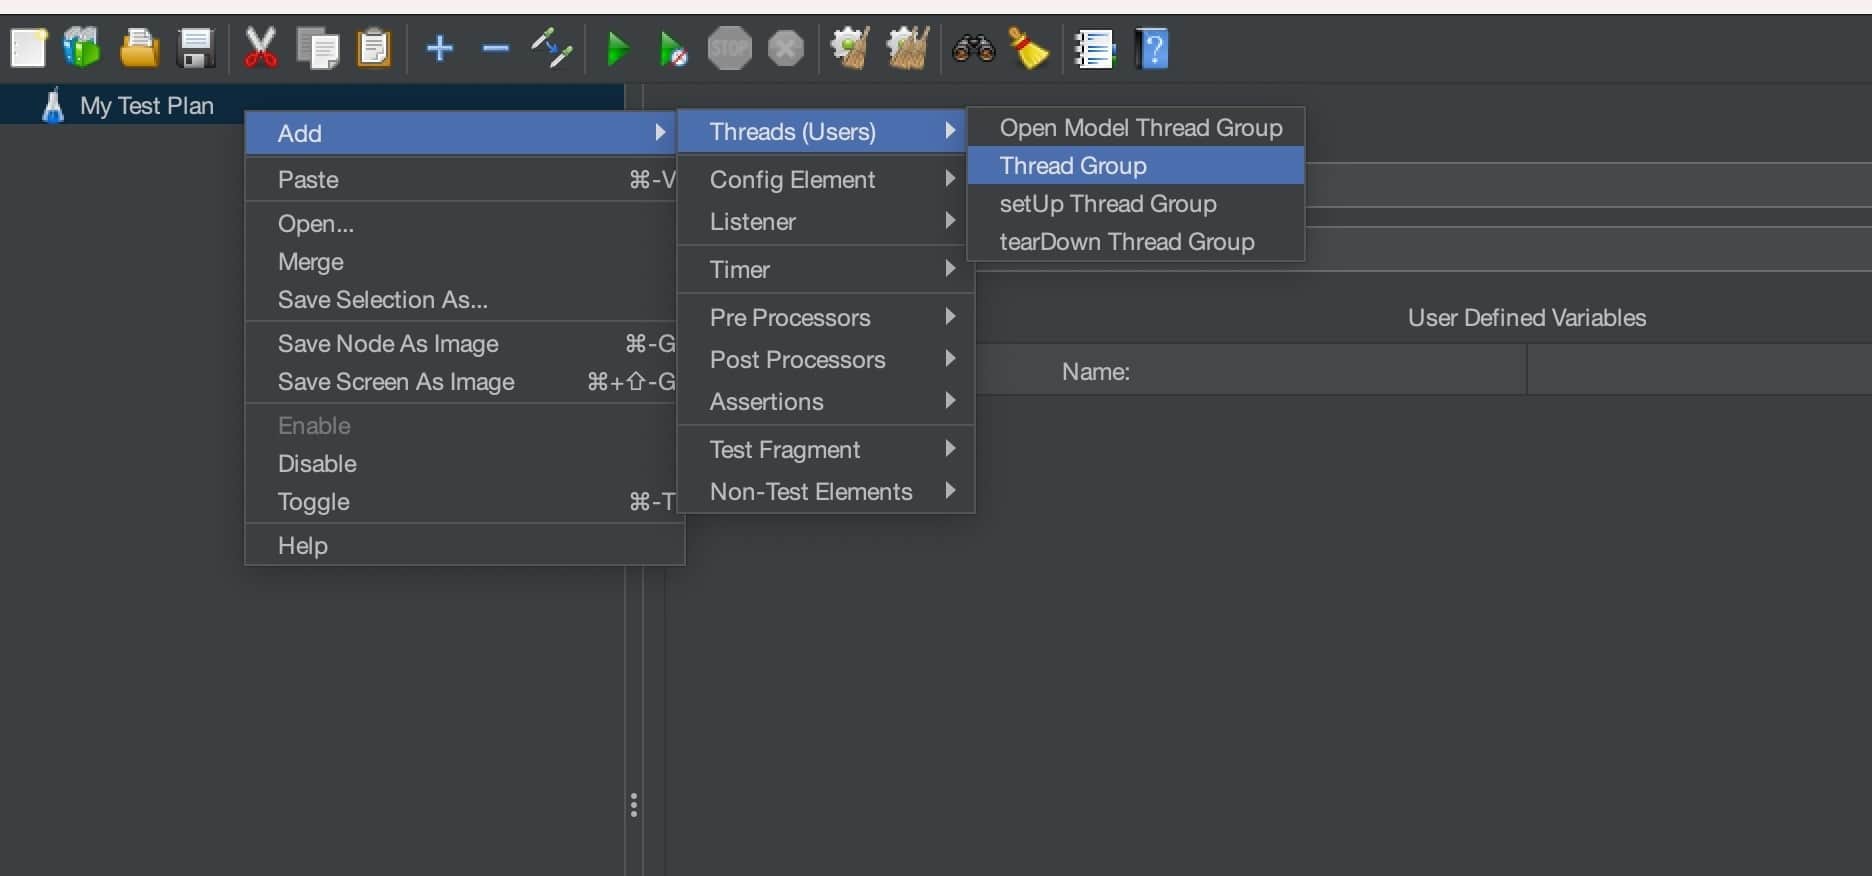Expand Timer submenu
Screen dimensions: 1872x876
[826, 270]
